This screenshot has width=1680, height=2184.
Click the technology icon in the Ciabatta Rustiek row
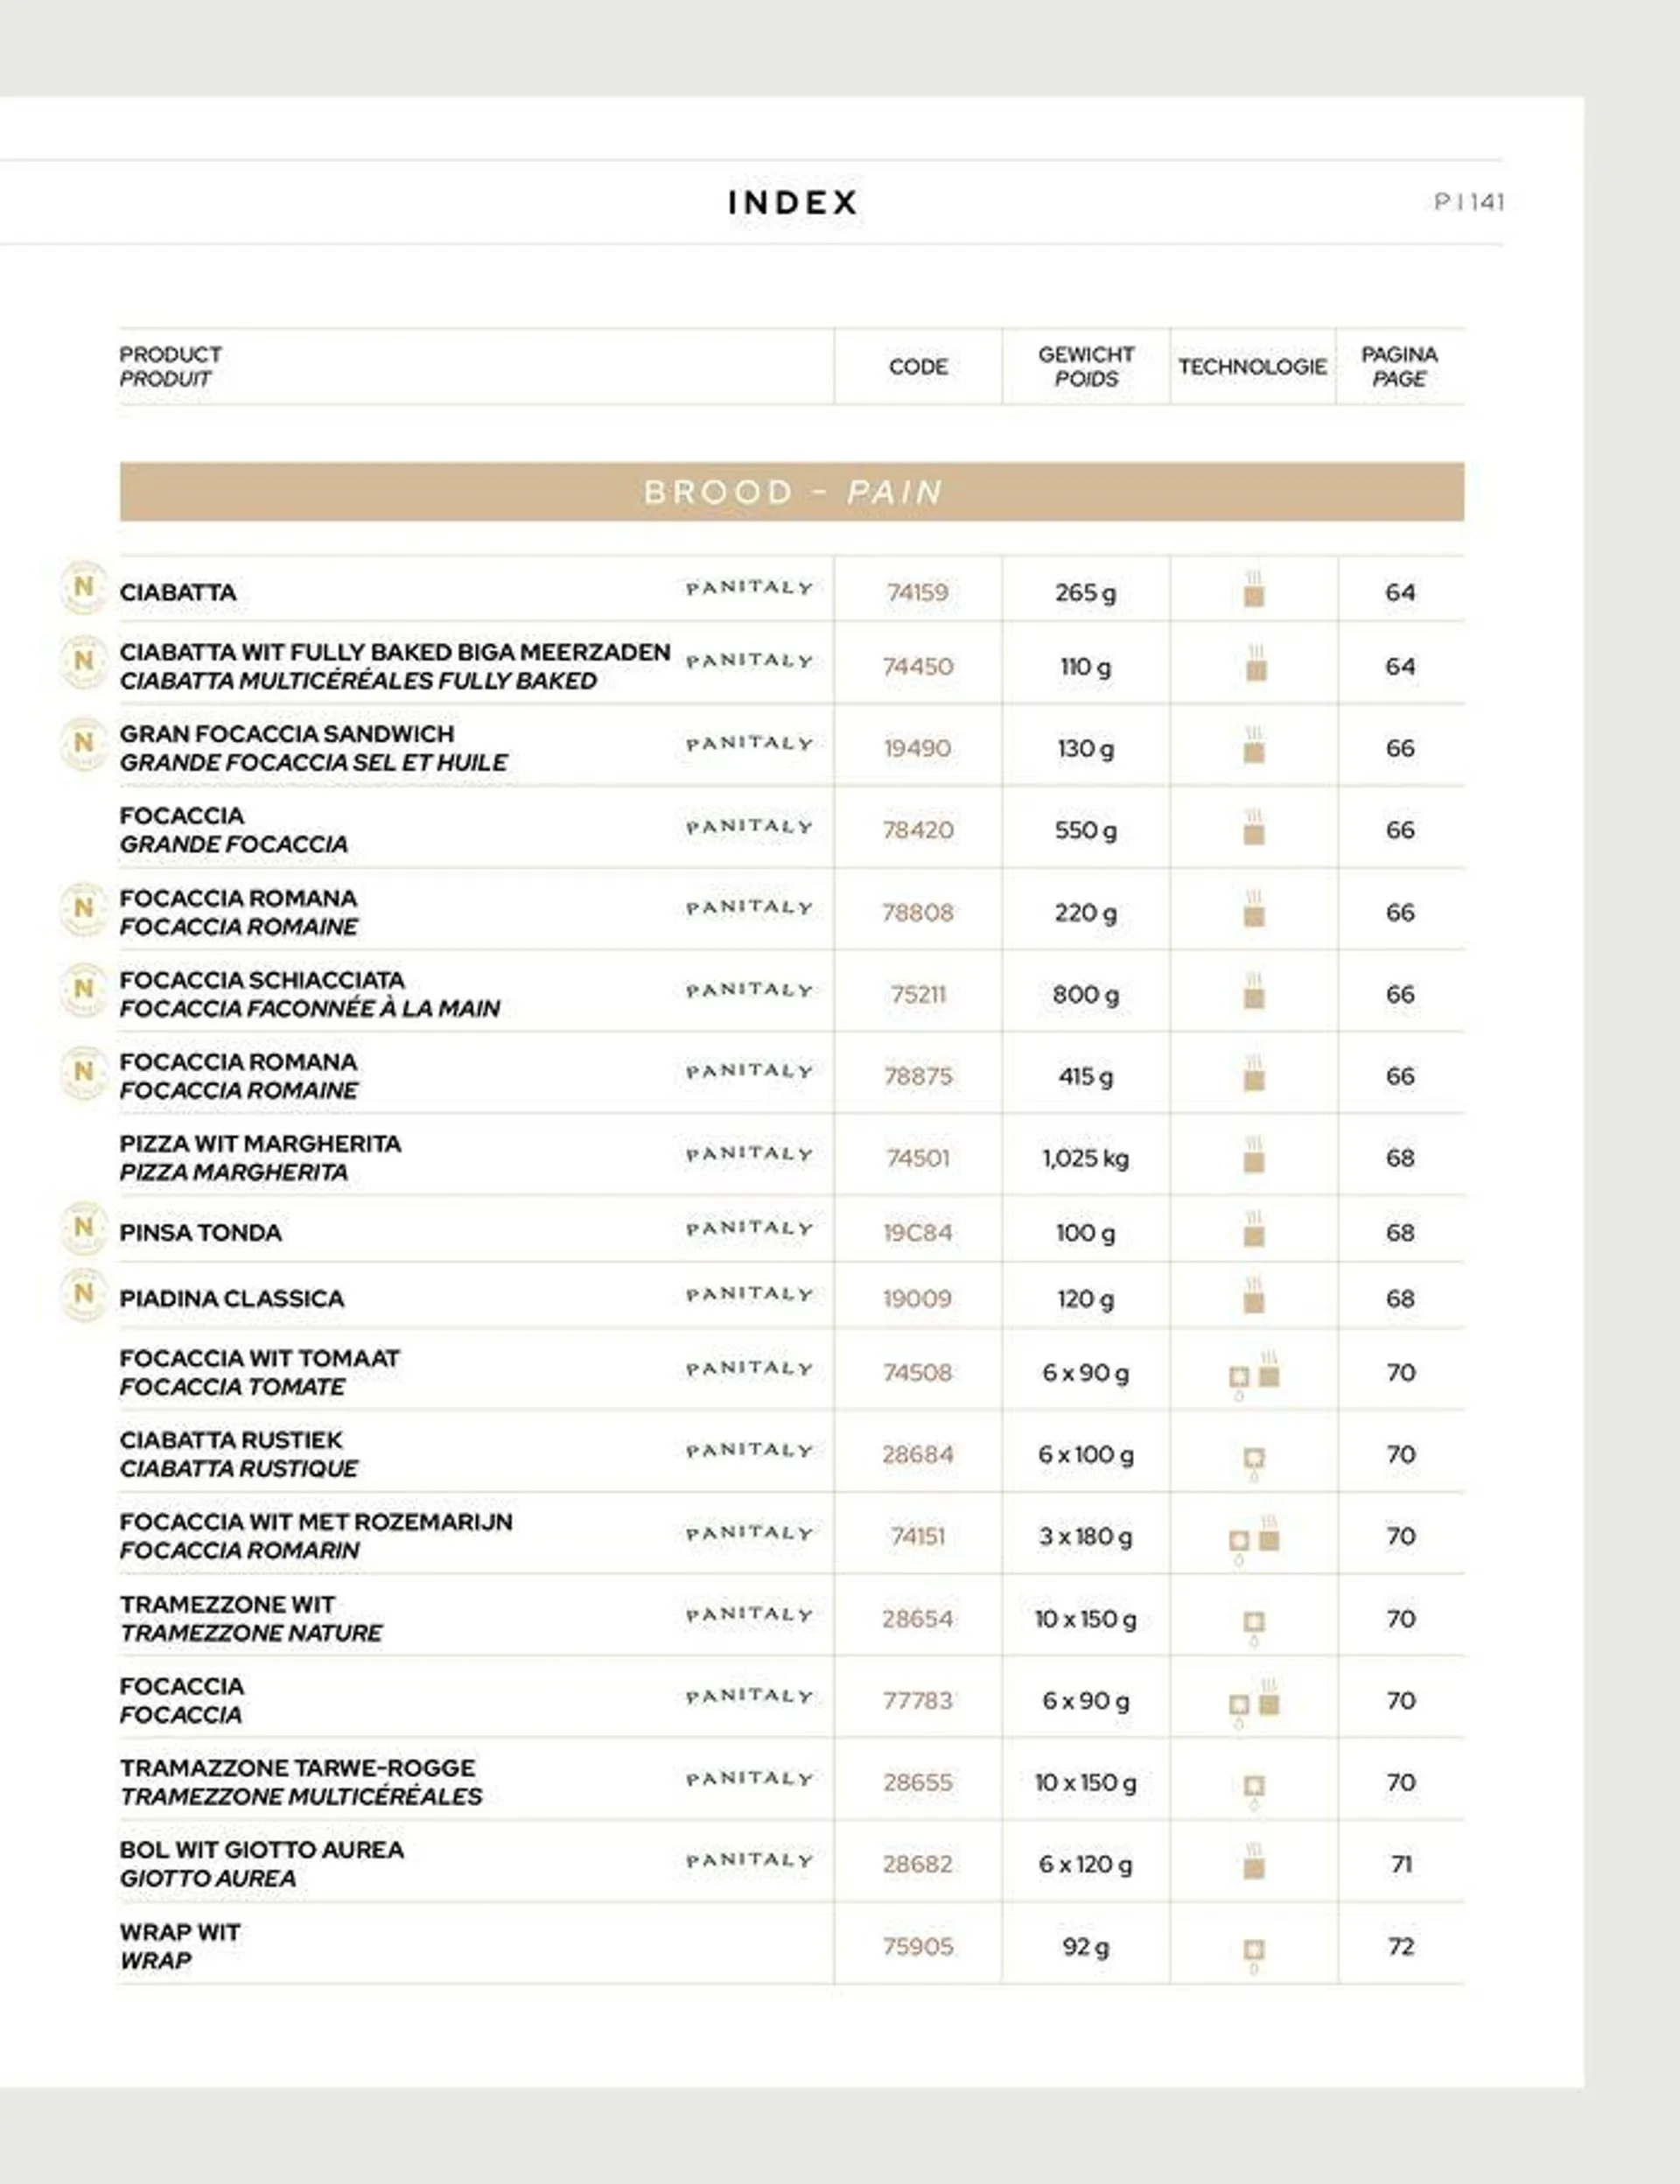point(1254,1463)
